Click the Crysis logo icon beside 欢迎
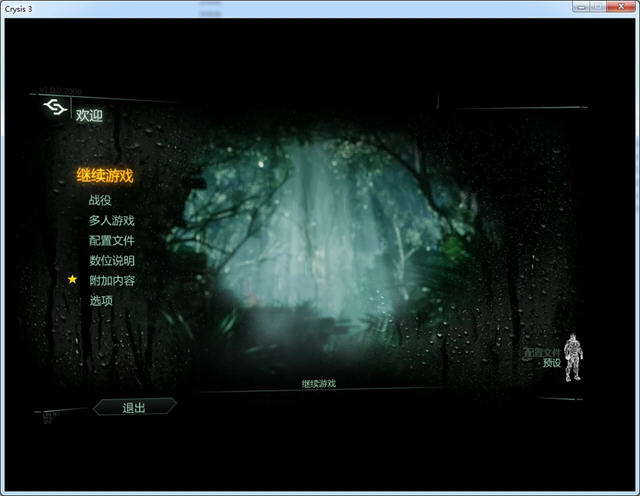640x496 pixels. (x=55, y=107)
